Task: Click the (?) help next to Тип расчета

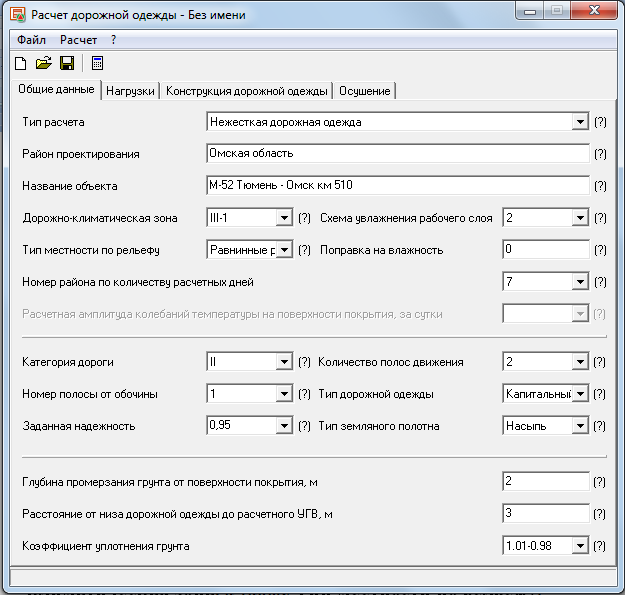Action: tap(600, 122)
